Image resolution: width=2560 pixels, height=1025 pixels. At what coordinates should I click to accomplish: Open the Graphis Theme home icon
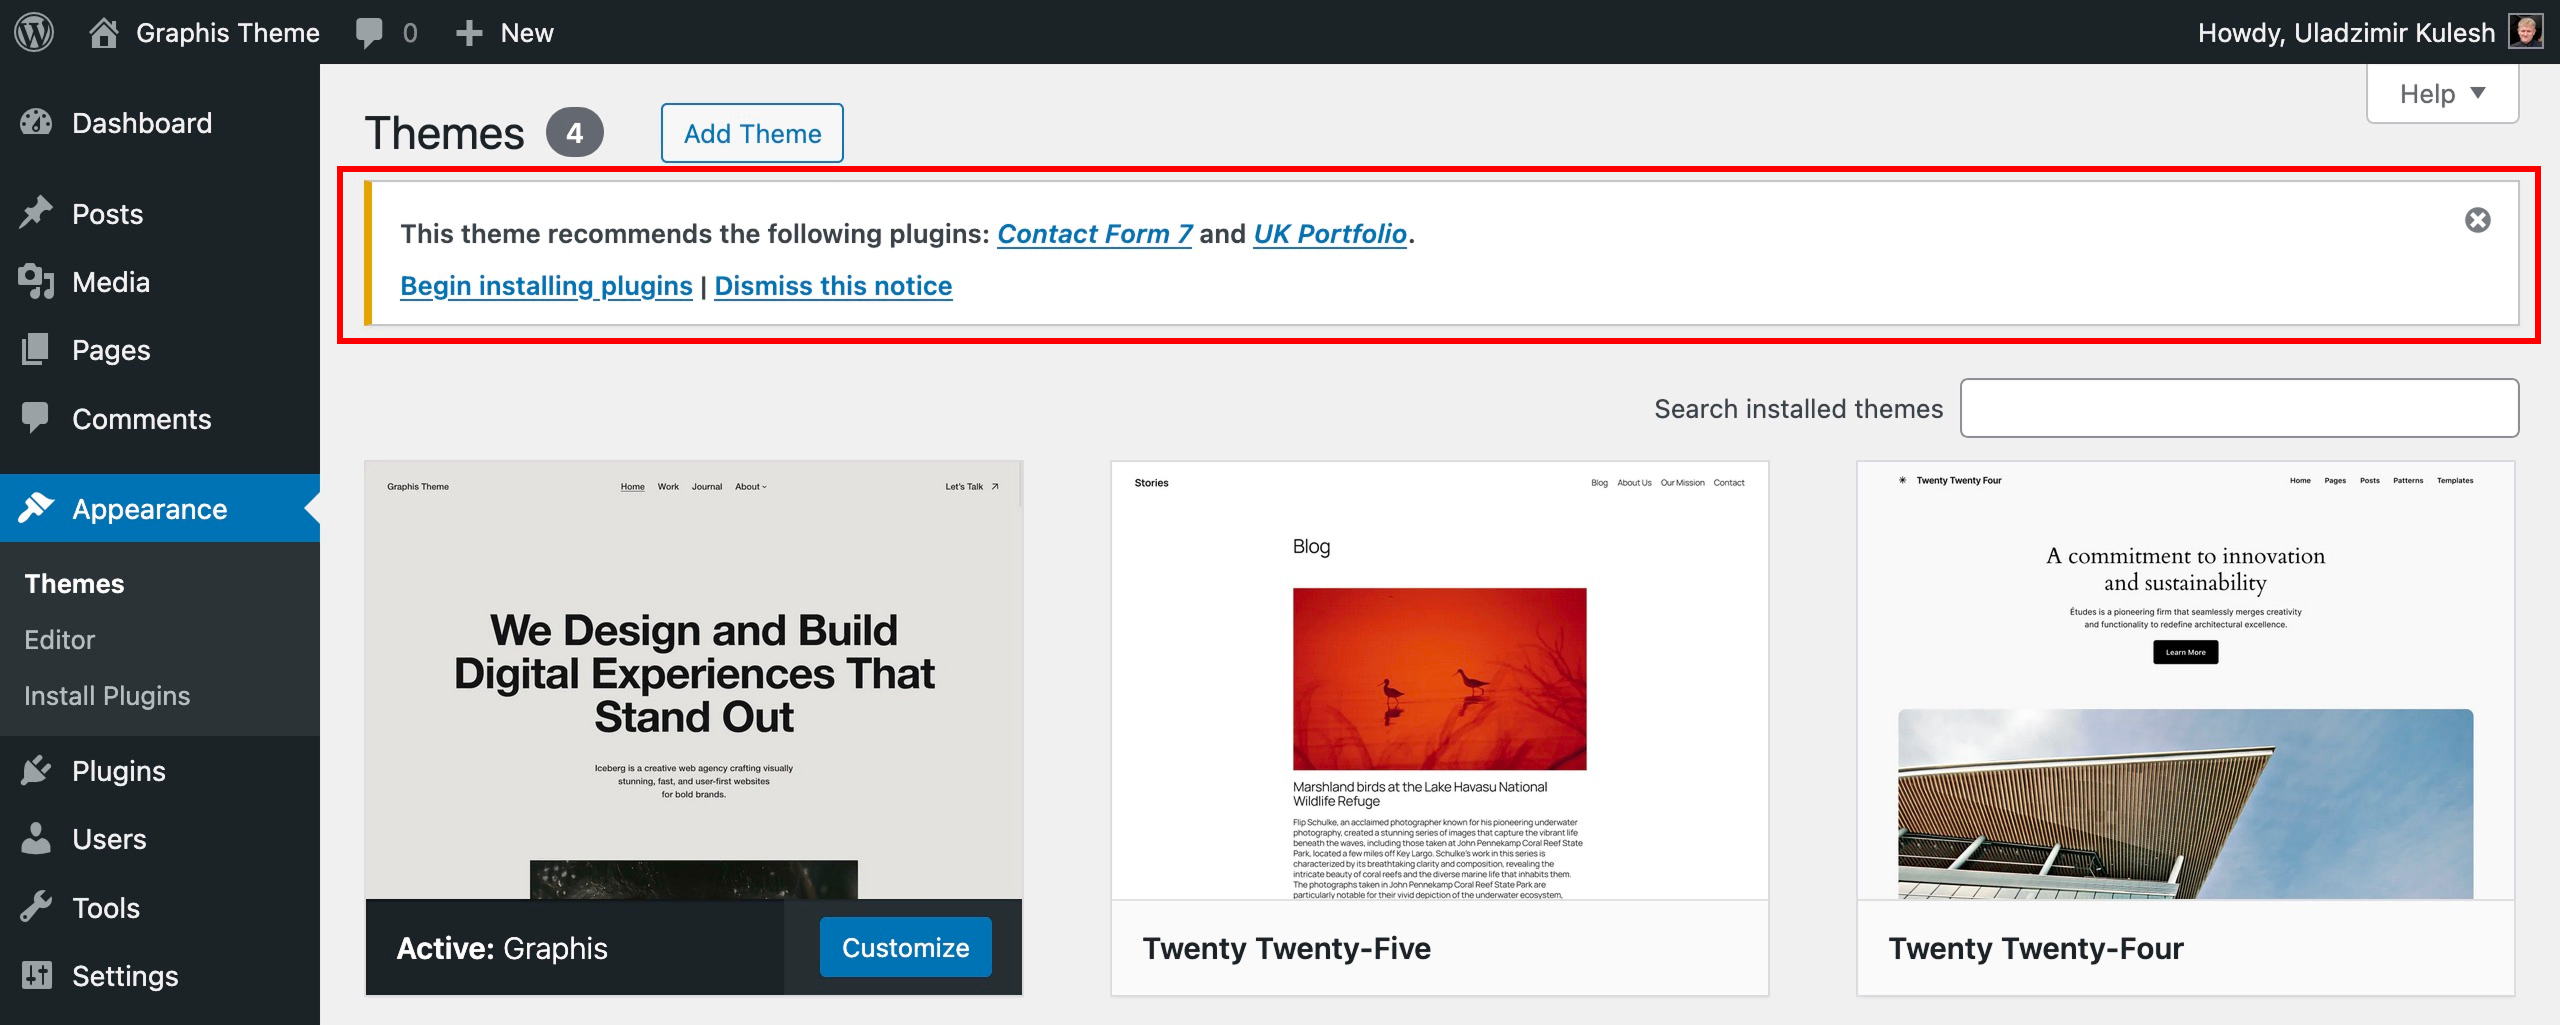click(103, 32)
